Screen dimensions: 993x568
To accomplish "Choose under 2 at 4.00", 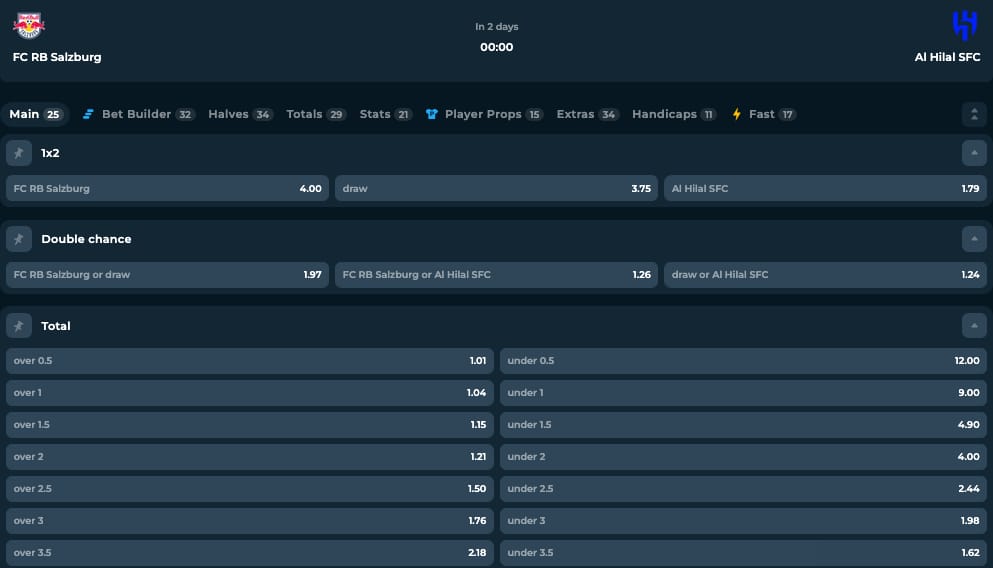I will [743, 457].
